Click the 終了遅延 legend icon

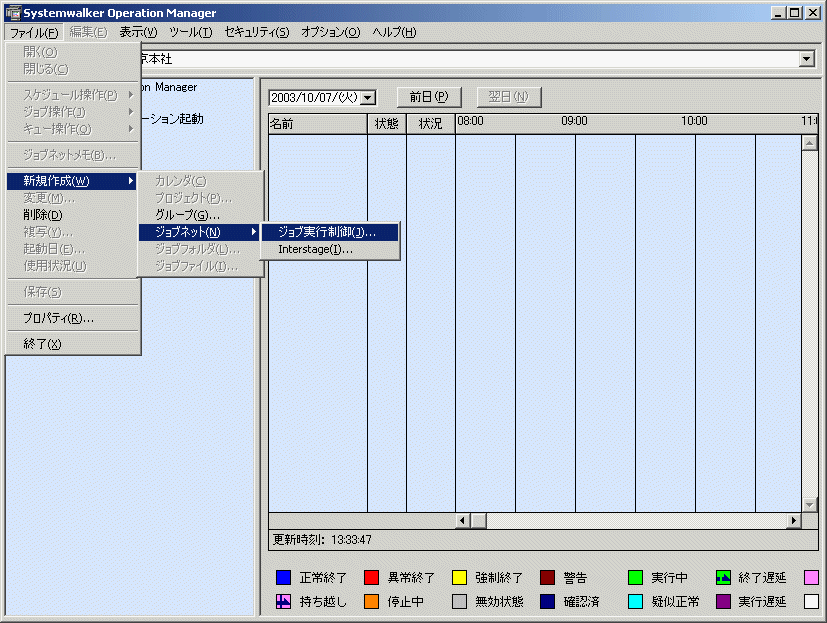724,578
